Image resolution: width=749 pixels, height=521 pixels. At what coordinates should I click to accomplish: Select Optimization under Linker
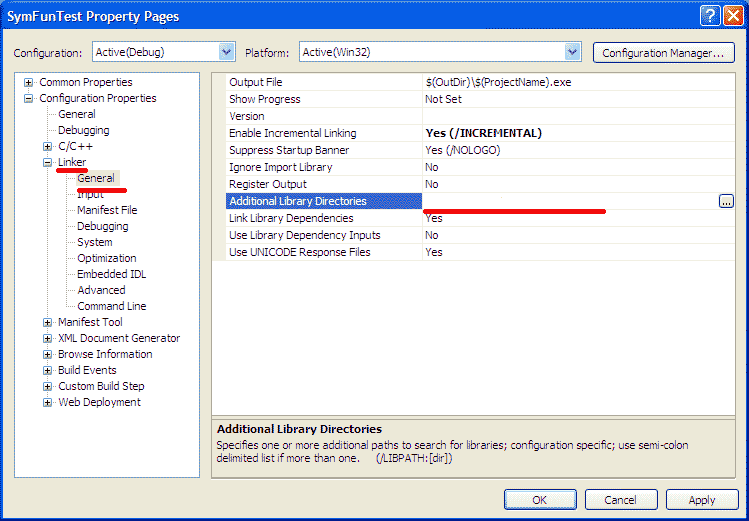(107, 258)
